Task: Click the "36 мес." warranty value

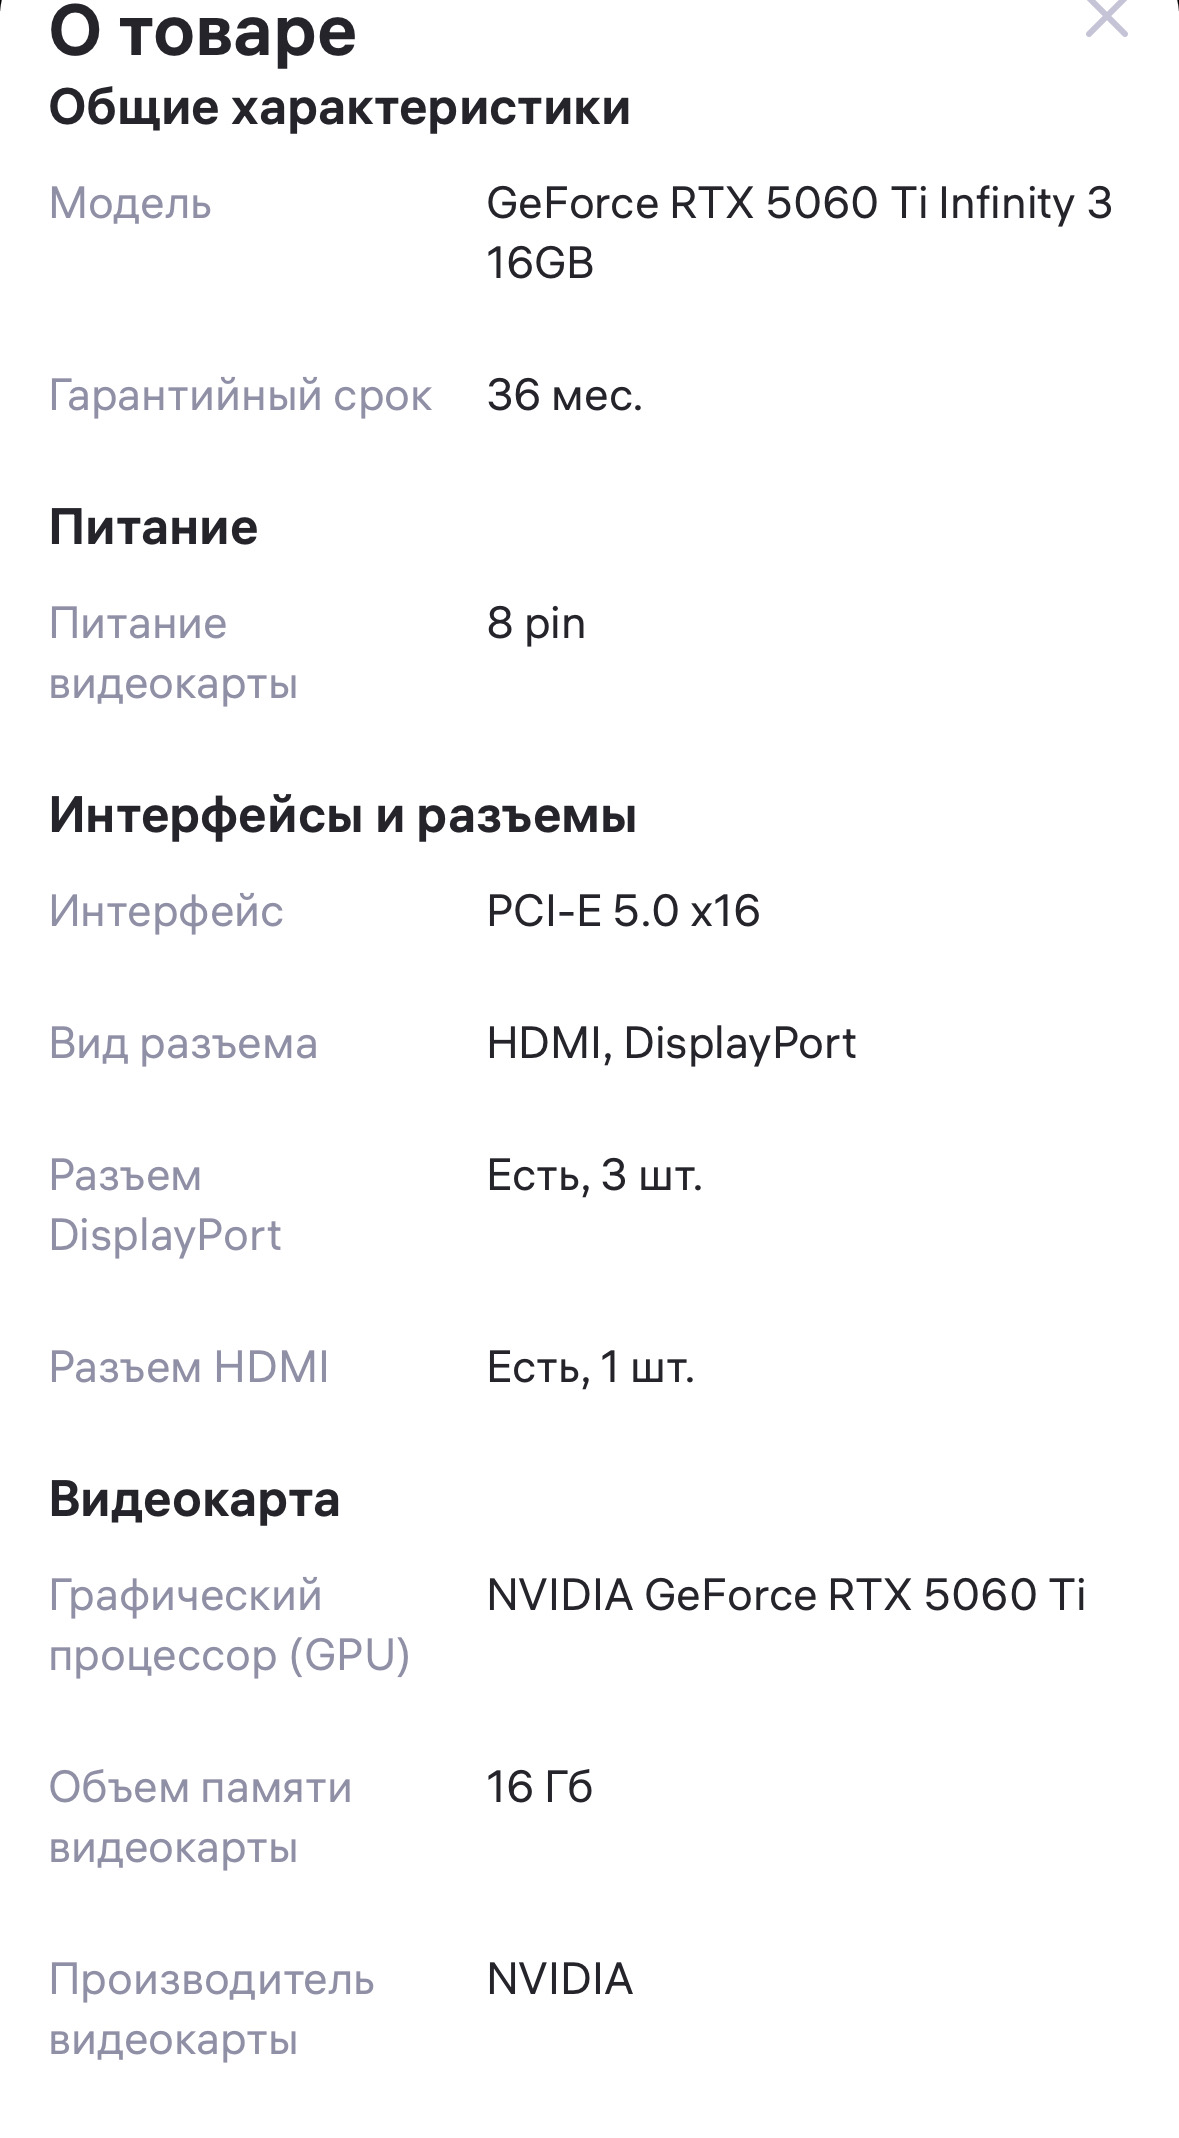Action: click(564, 396)
